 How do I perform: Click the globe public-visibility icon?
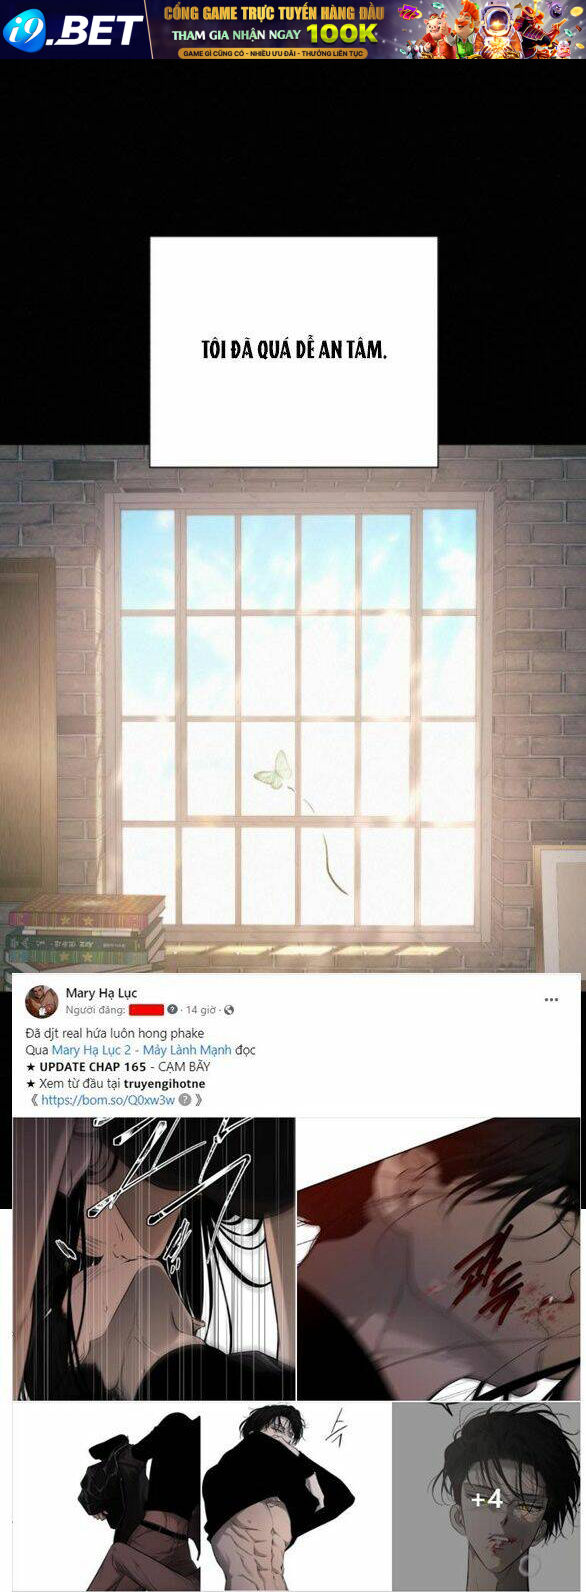pyautogui.click(x=229, y=1010)
